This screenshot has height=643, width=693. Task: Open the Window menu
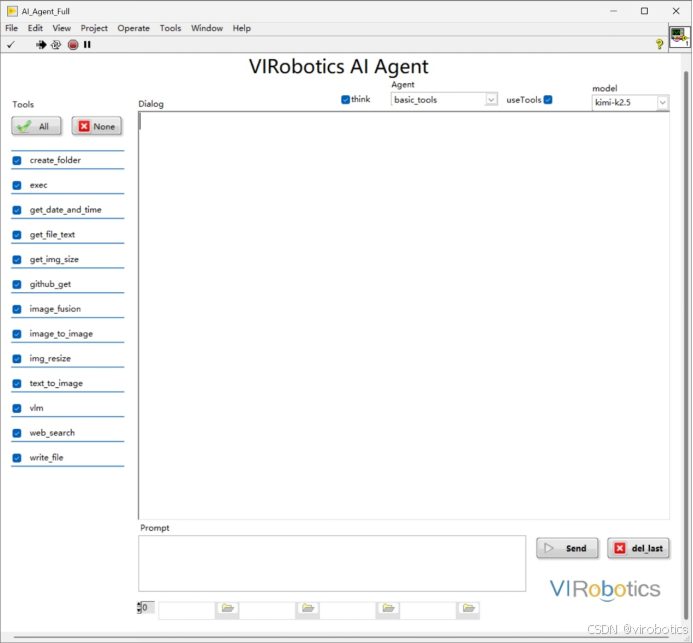pyautogui.click(x=207, y=28)
